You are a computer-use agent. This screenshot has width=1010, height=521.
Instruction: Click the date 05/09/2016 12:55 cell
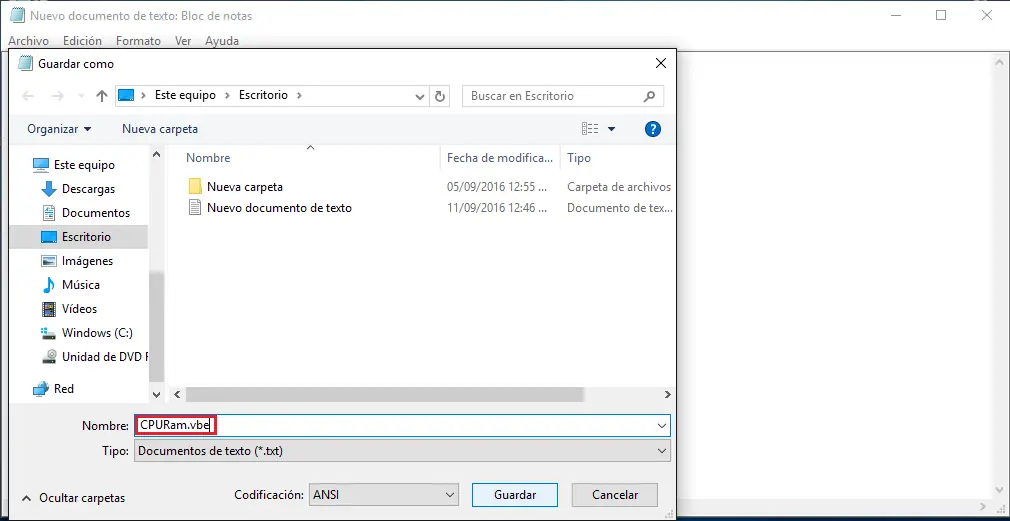tap(498, 187)
